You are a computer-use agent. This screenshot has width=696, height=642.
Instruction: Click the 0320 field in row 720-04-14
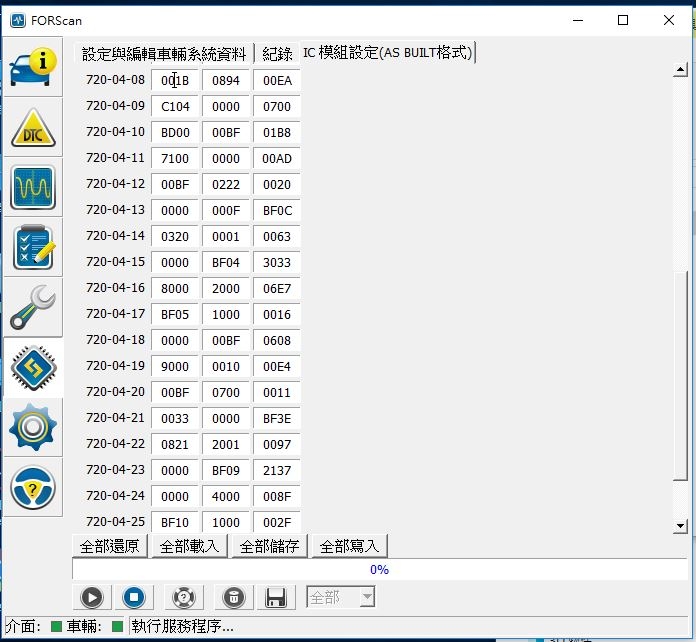[x=175, y=236]
